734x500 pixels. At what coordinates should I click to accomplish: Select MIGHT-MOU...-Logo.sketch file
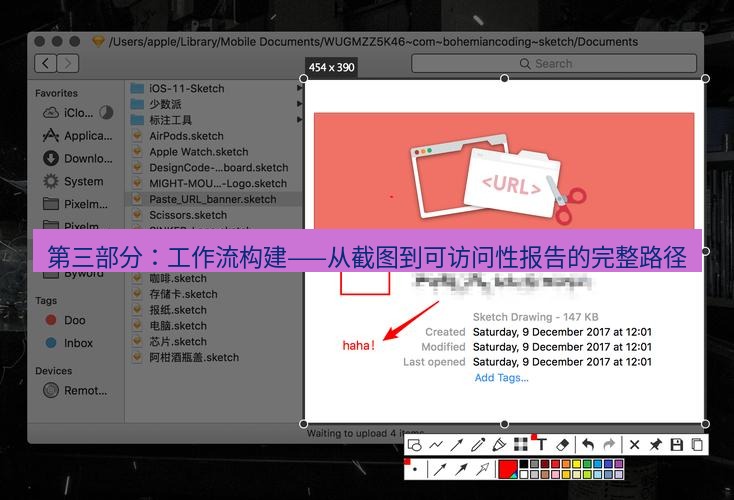coord(209,184)
